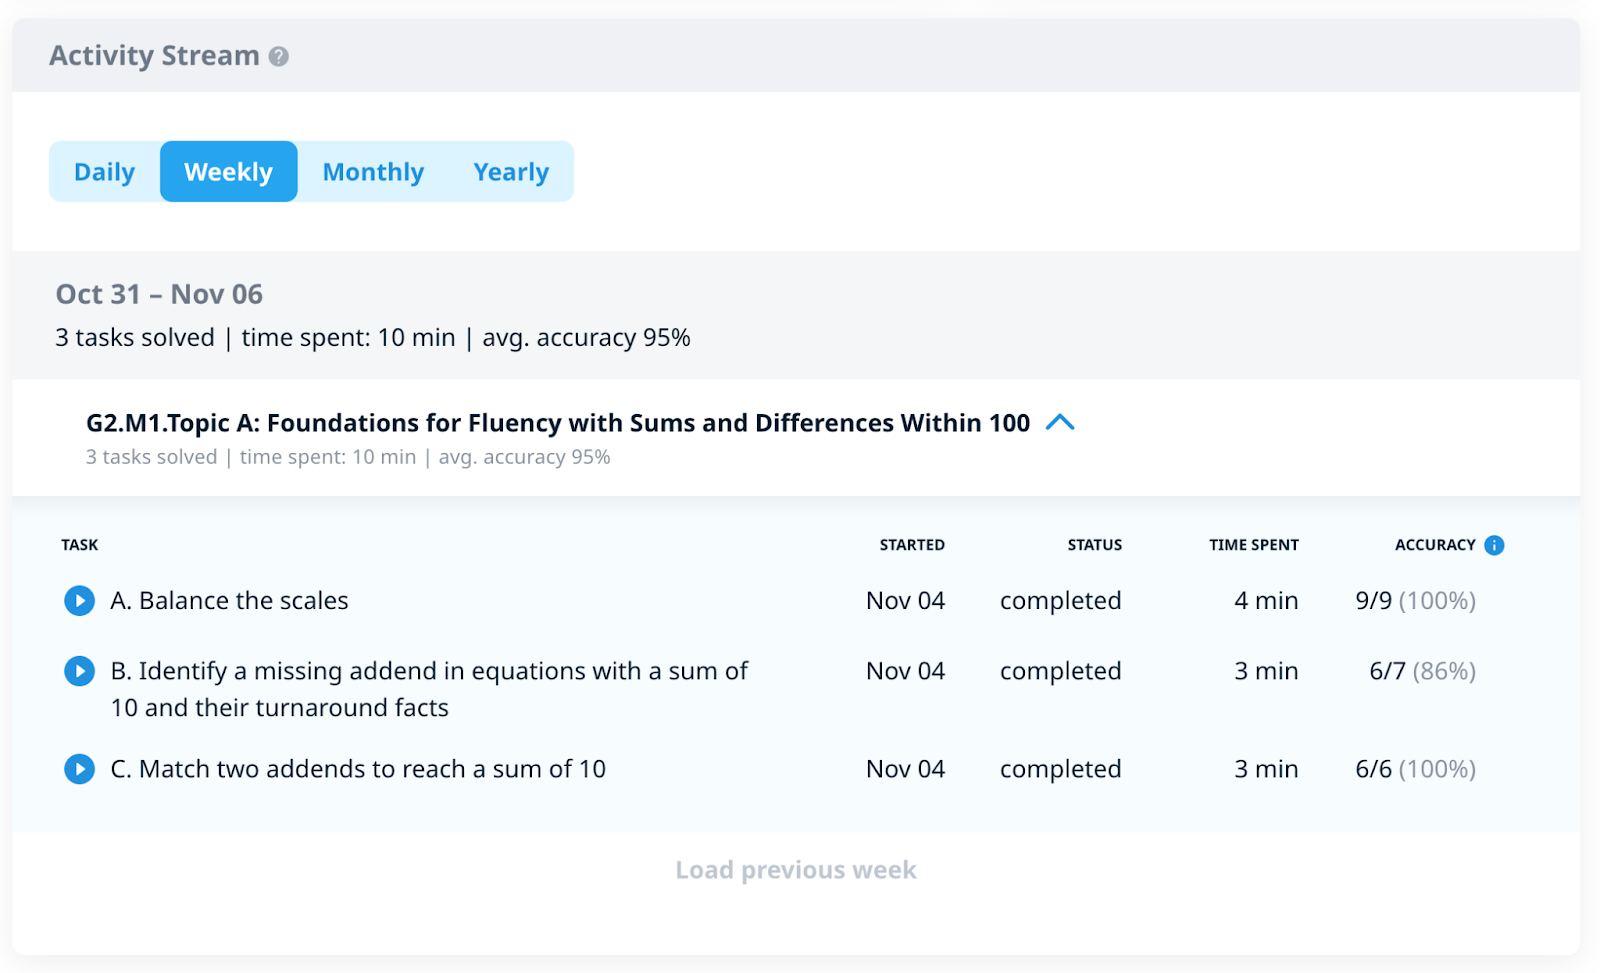Select the Weekly view tab

(228, 172)
